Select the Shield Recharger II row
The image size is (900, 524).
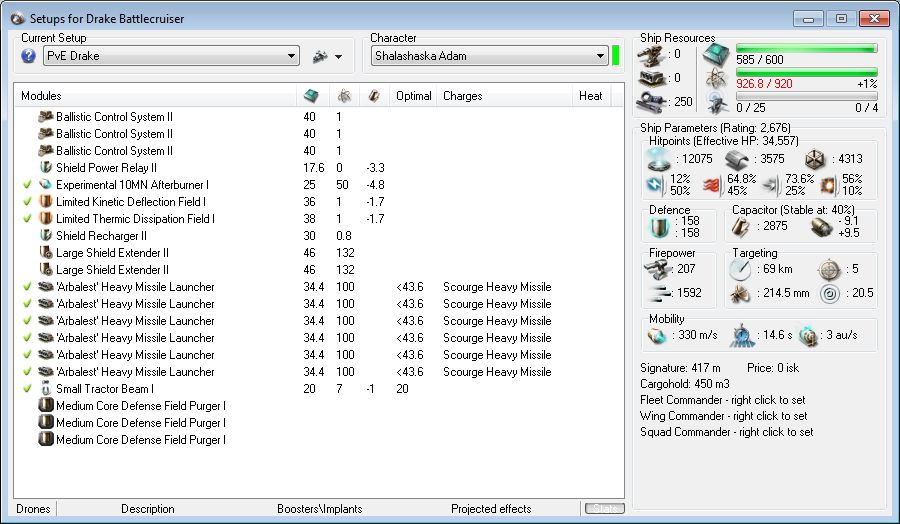[319, 236]
